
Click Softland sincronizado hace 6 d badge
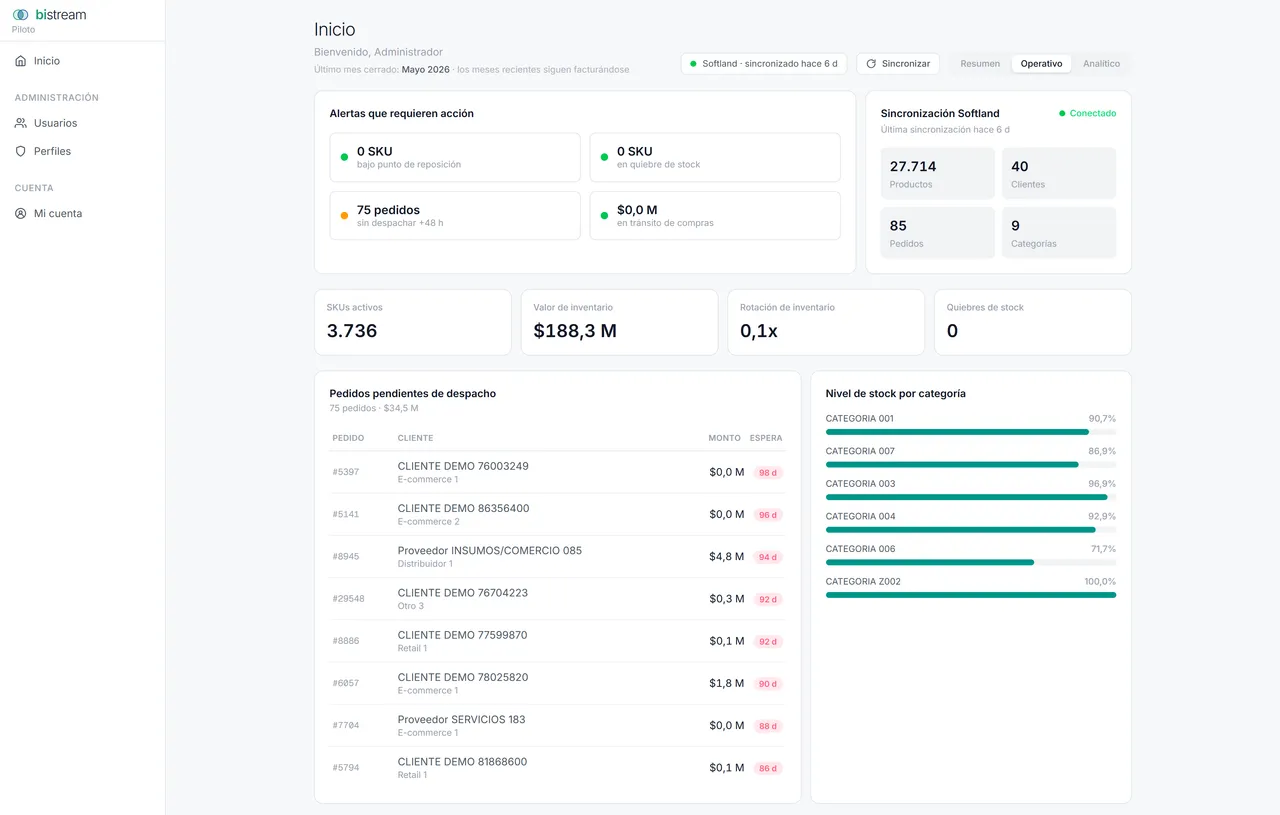click(764, 64)
